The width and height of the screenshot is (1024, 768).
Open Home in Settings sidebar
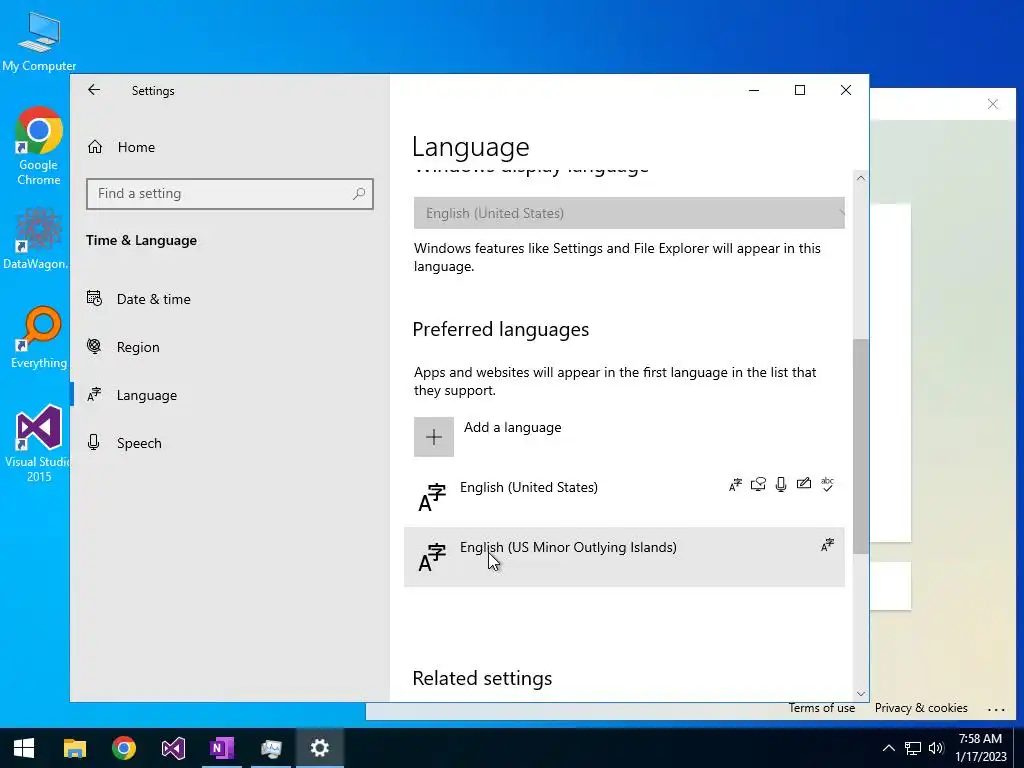(x=136, y=147)
